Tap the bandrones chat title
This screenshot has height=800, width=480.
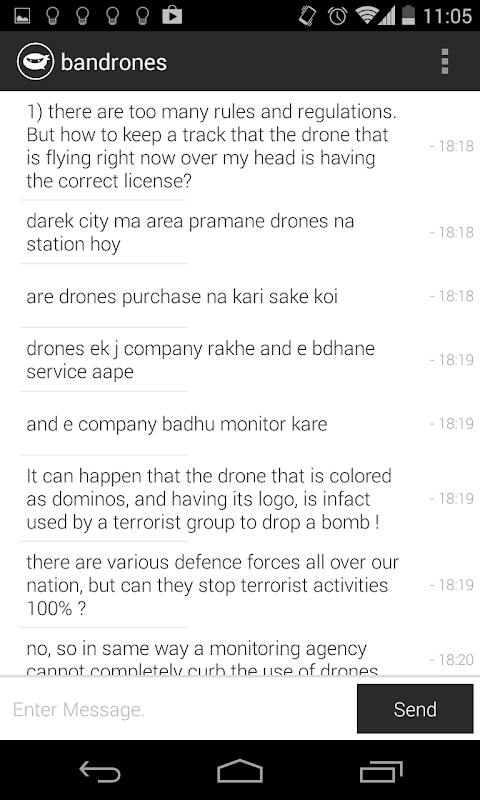114,62
